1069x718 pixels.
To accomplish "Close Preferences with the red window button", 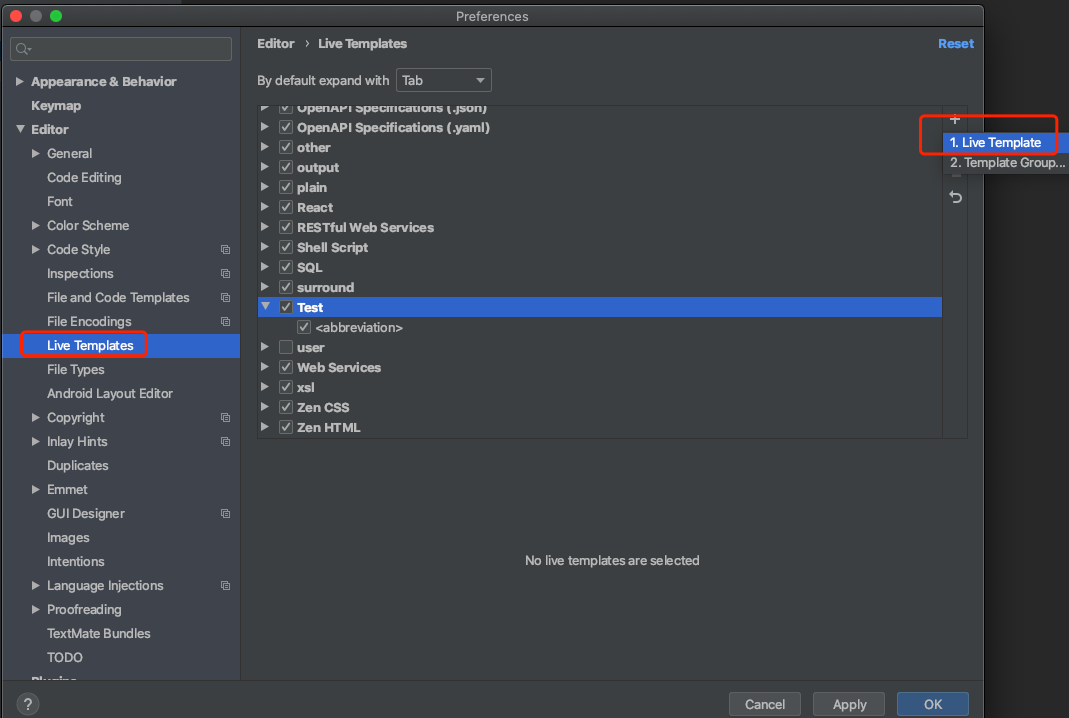I will coord(16,16).
